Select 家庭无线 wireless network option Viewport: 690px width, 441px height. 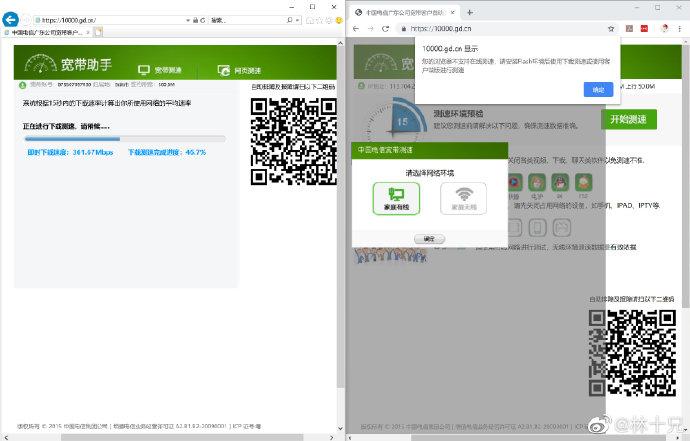pyautogui.click(x=463, y=198)
